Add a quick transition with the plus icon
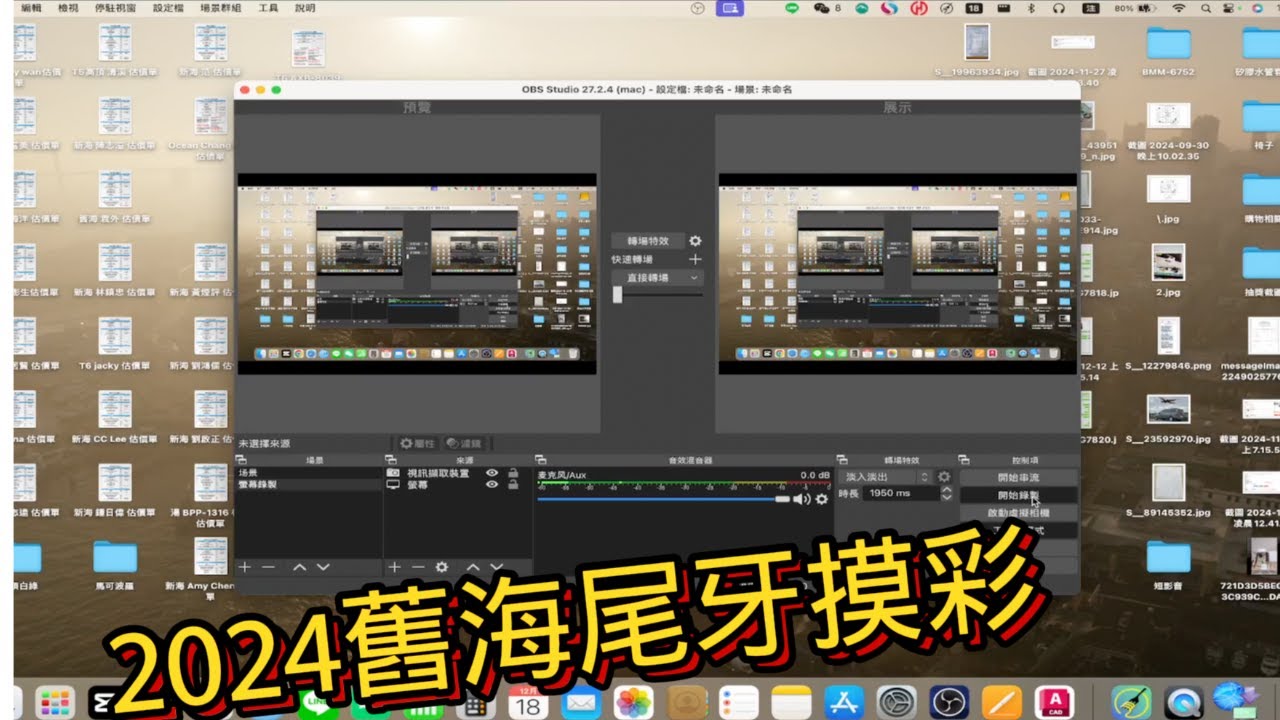 coord(695,259)
